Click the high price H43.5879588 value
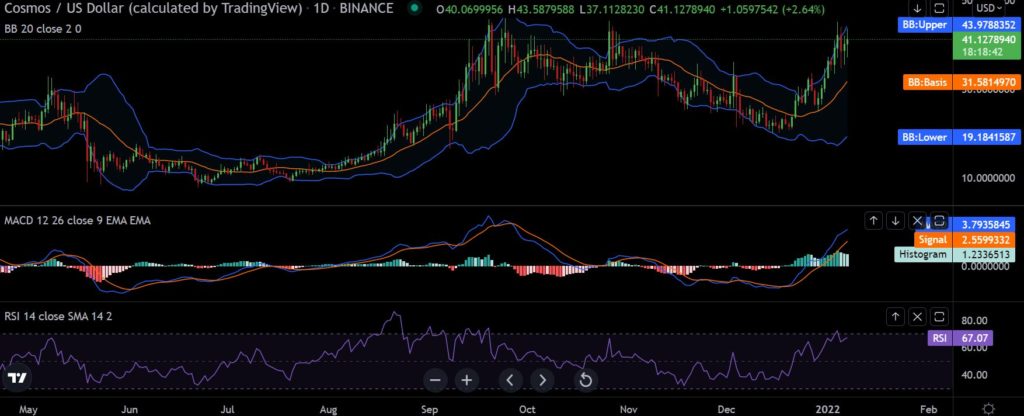The width and height of the screenshot is (1024, 416). click(x=539, y=9)
